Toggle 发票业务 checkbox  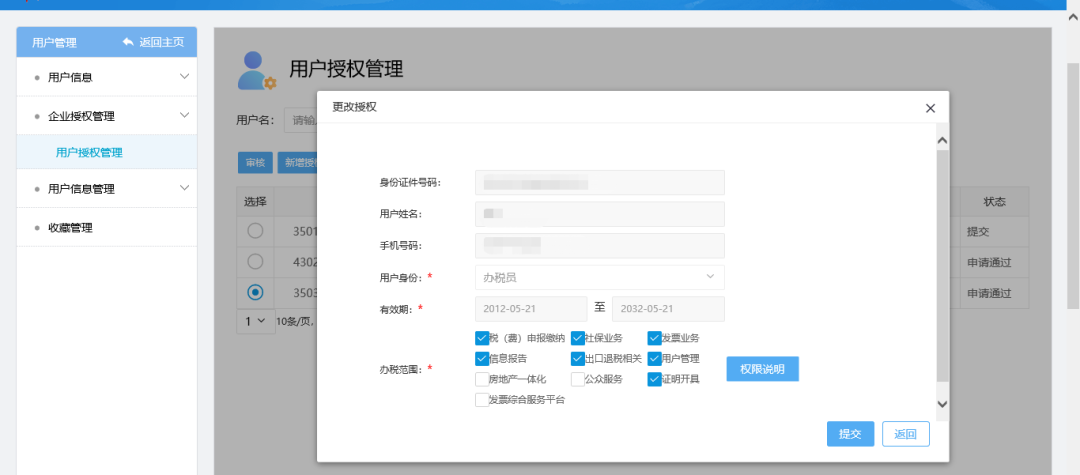pyautogui.click(x=654, y=338)
